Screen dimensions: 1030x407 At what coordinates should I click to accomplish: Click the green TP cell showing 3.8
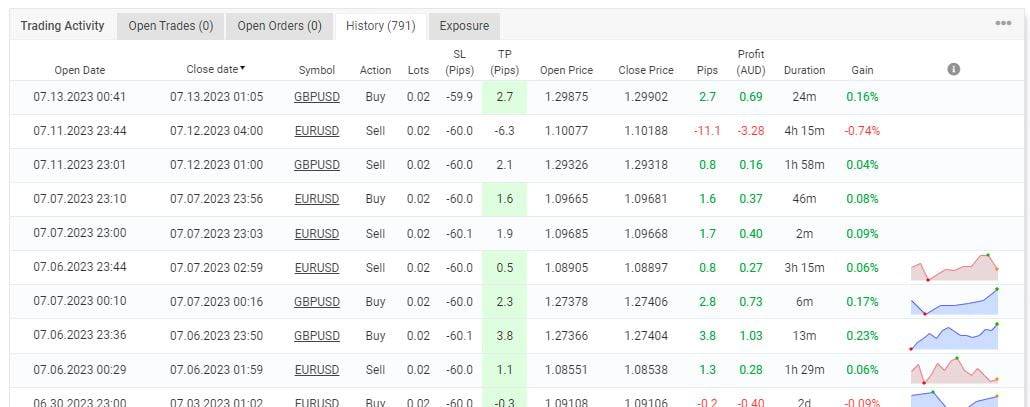coord(504,336)
